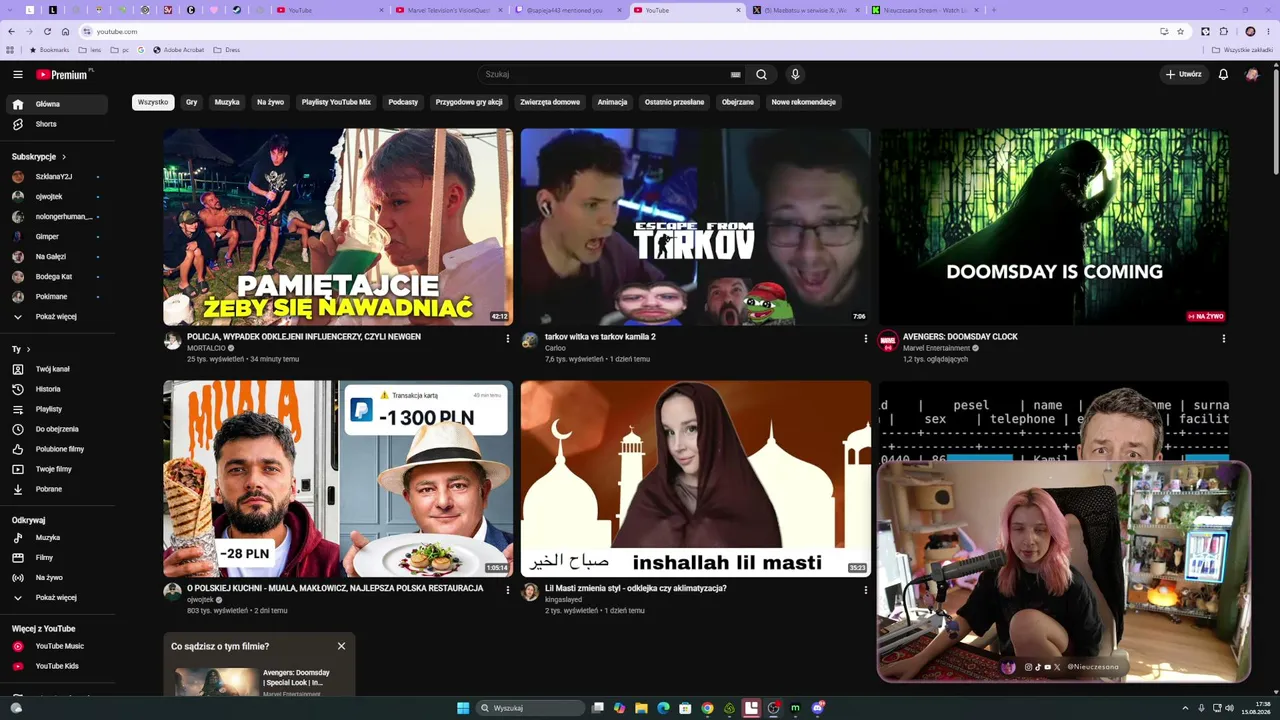Image resolution: width=1280 pixels, height=720 pixels.
Task: Open options for the O polskiej kuchni video
Action: coord(507,590)
